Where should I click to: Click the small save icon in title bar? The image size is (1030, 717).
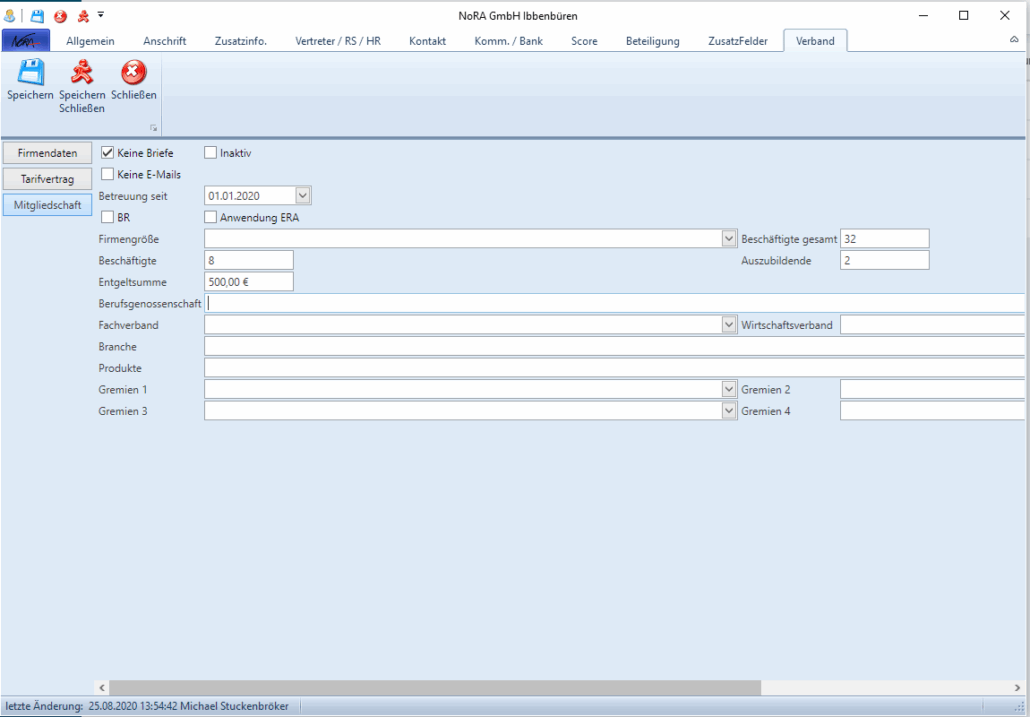(38, 16)
